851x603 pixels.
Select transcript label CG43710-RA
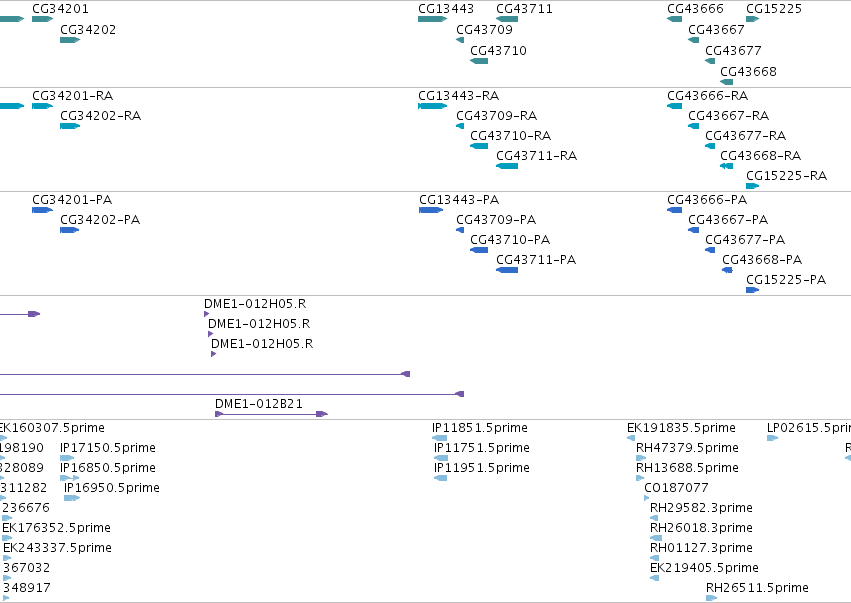pyautogui.click(x=511, y=136)
